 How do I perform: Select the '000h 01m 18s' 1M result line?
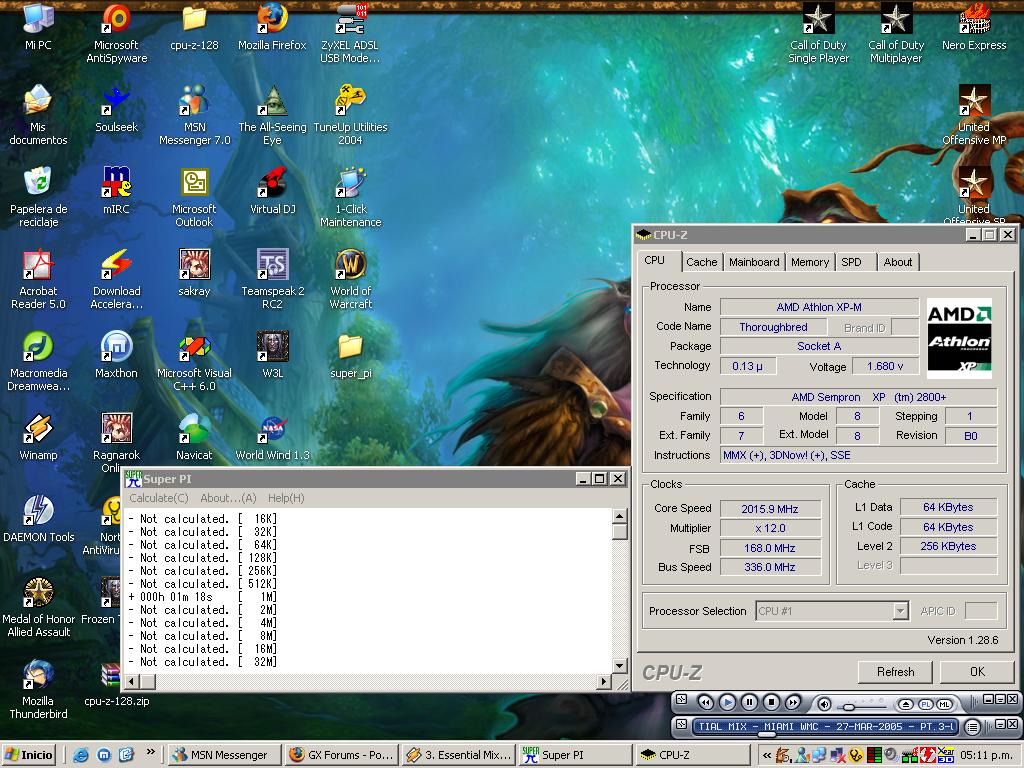[x=202, y=597]
